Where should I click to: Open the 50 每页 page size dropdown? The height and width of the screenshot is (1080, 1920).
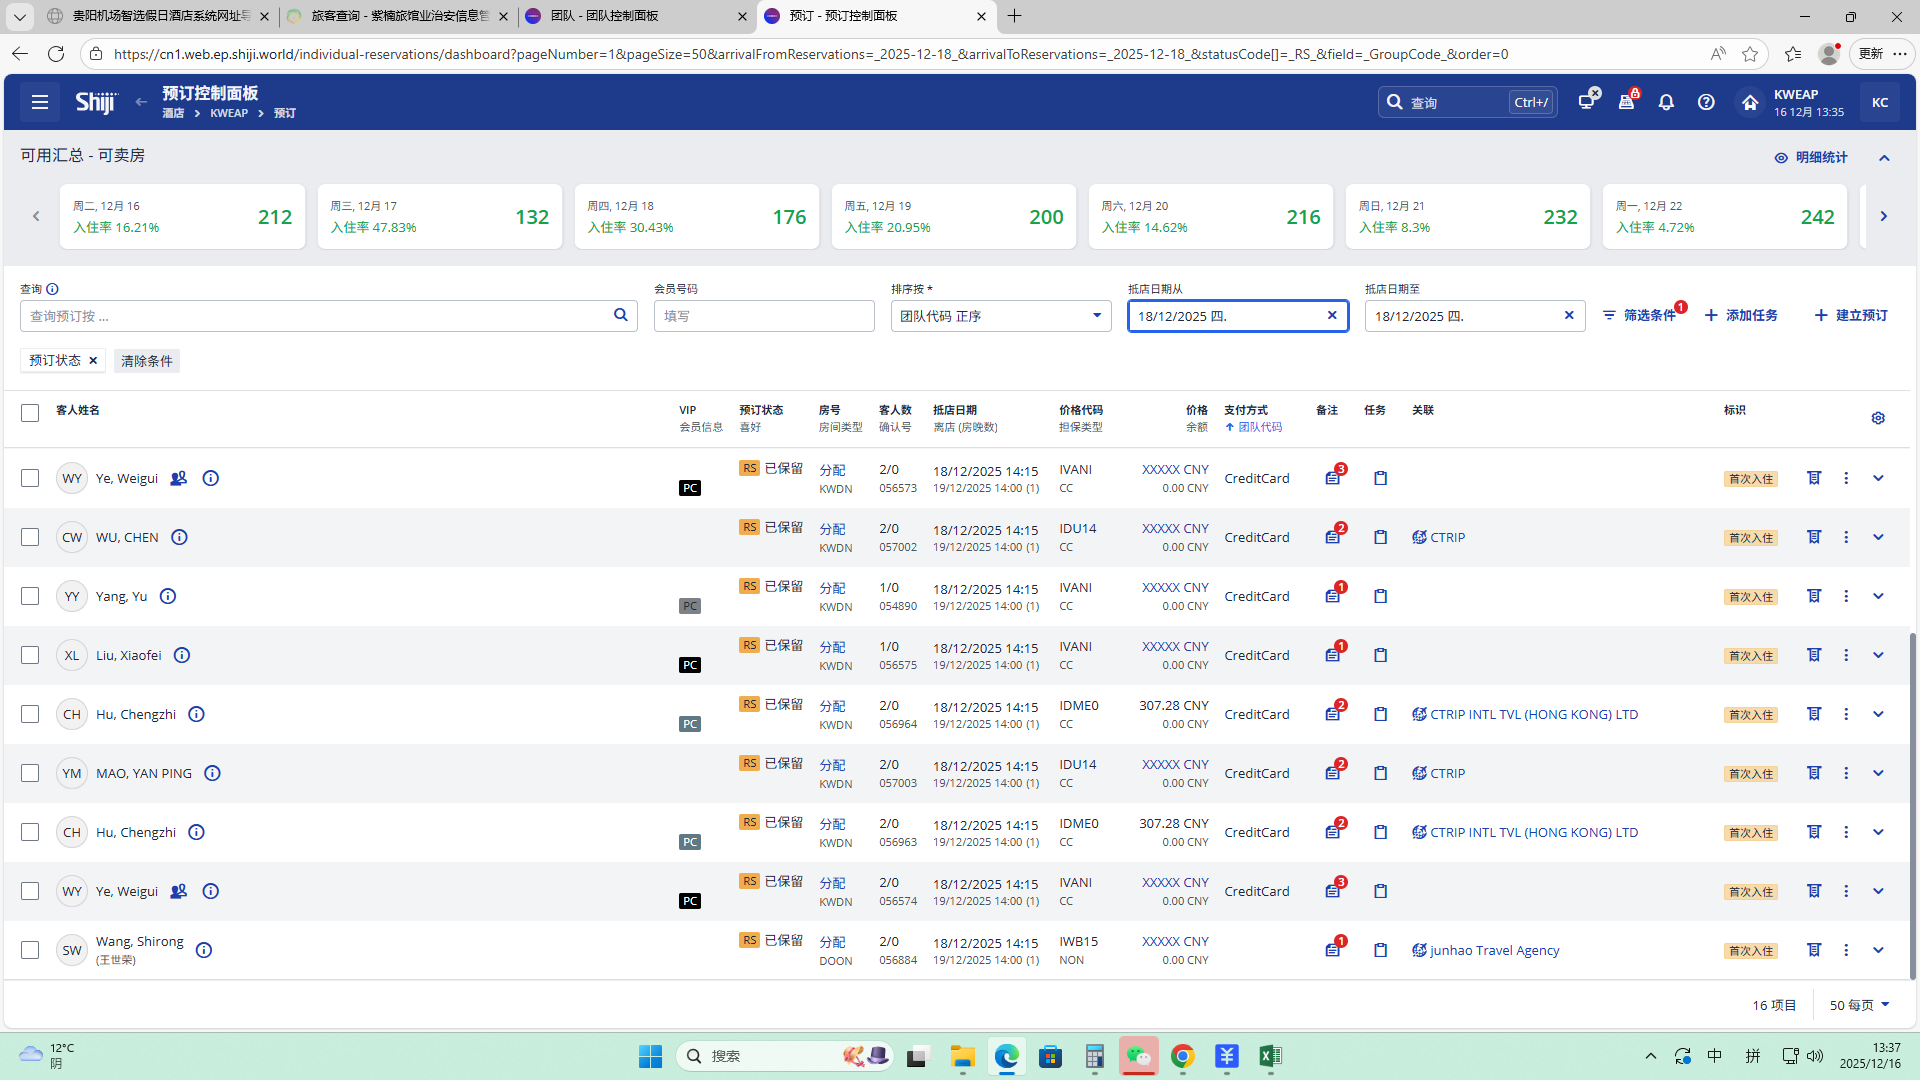[1859, 1005]
